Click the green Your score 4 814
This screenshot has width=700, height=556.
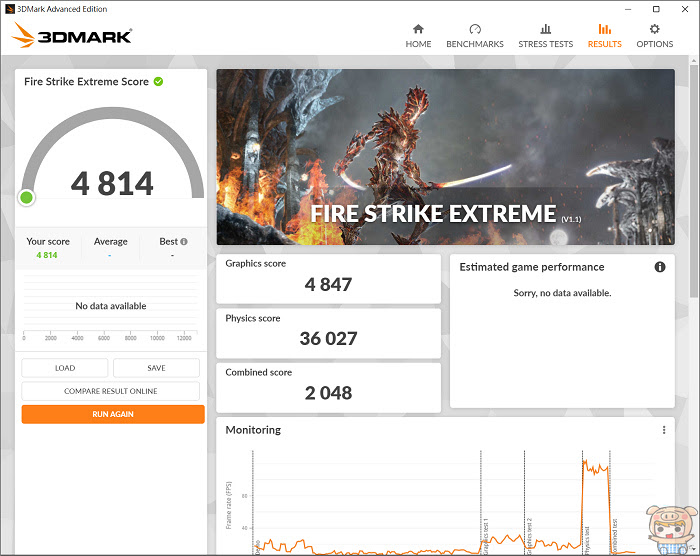[47, 255]
